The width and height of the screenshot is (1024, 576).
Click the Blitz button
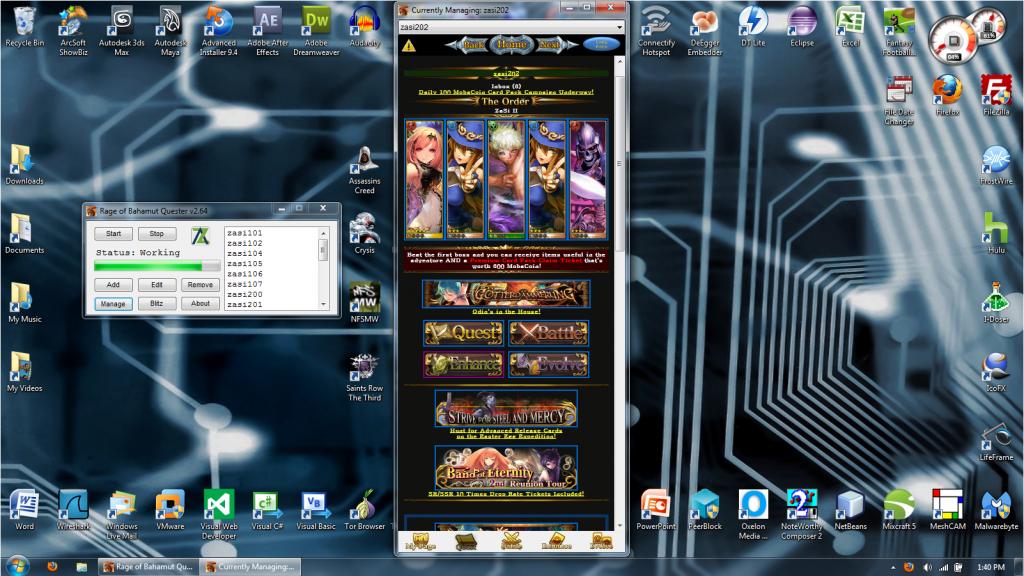point(157,304)
